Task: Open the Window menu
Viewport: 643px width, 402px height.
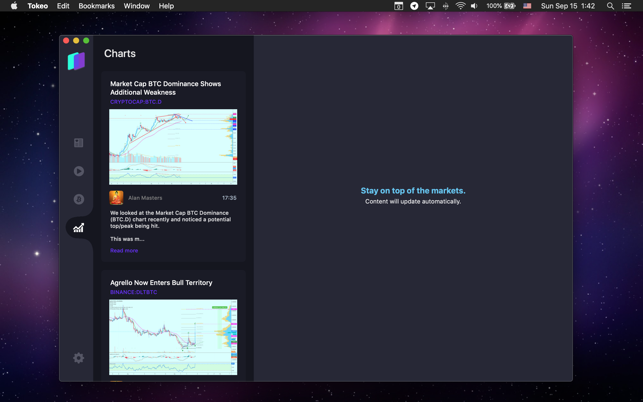Action: [137, 6]
